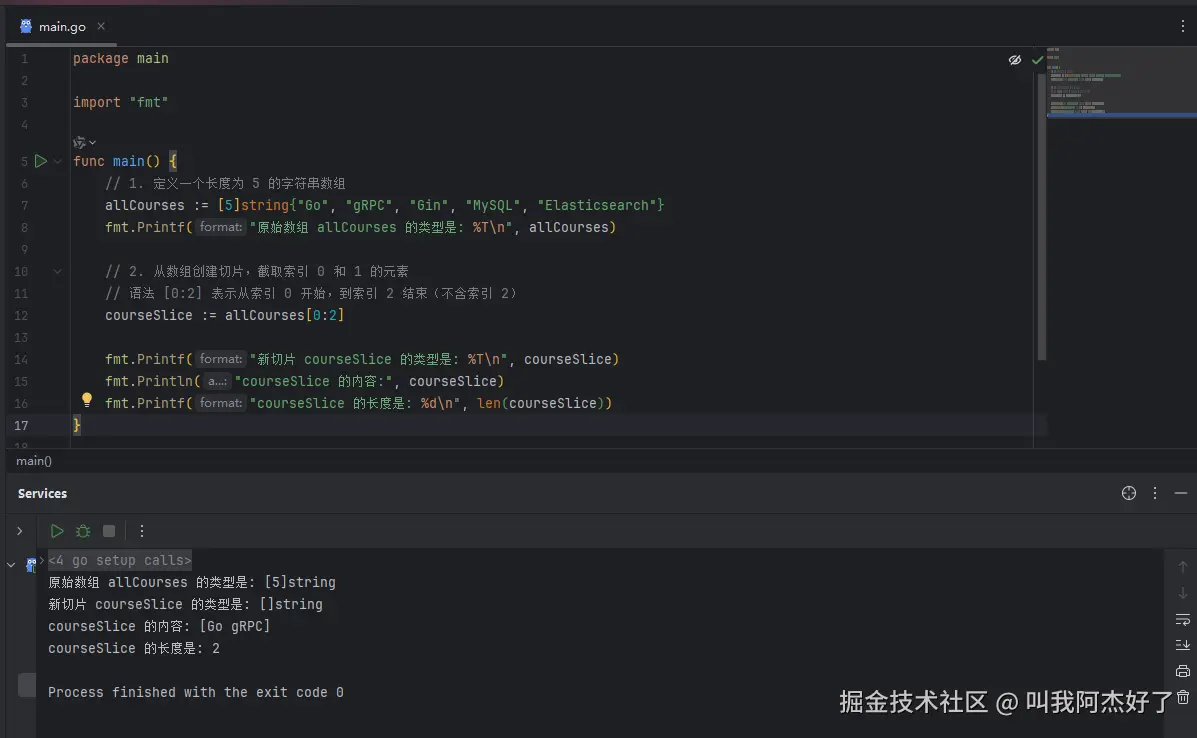Jump up the console stack trace
The height and width of the screenshot is (738, 1197).
point(1182,567)
